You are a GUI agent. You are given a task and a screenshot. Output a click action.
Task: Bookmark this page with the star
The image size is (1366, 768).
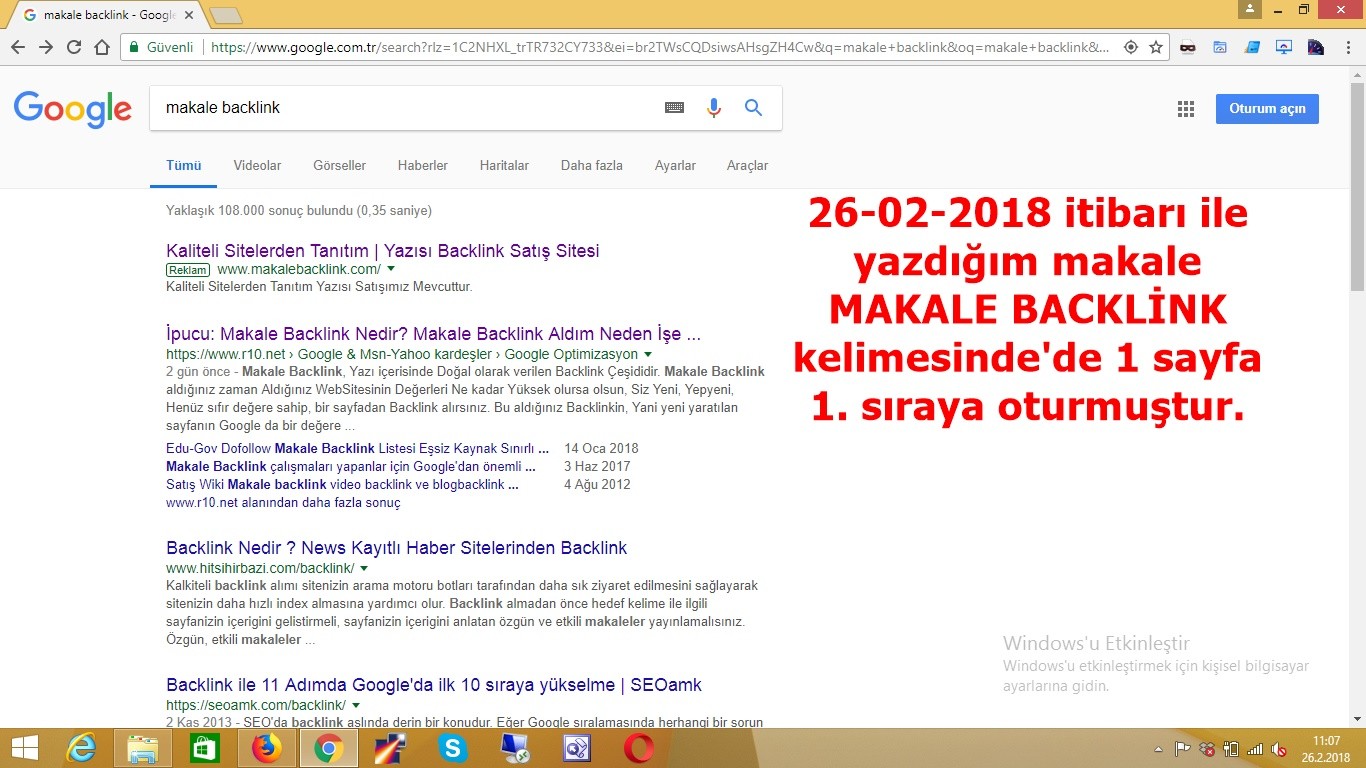(x=1156, y=47)
